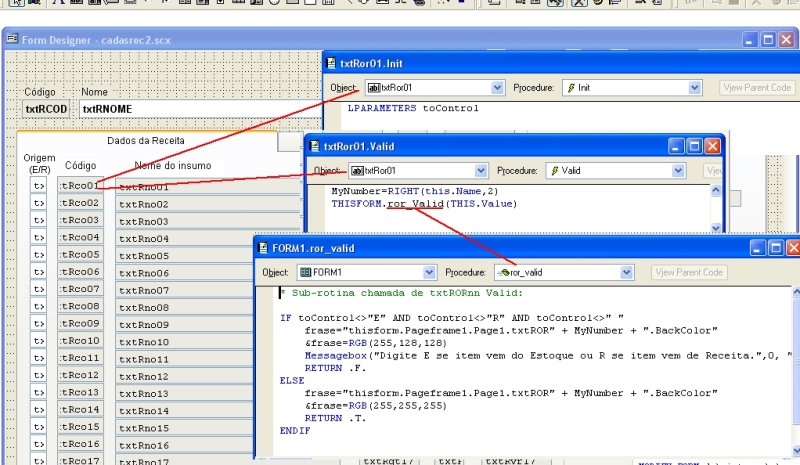This screenshot has height=465, width=800.
Task: Click the Origem (E/R) column label
Action: [x=39, y=163]
